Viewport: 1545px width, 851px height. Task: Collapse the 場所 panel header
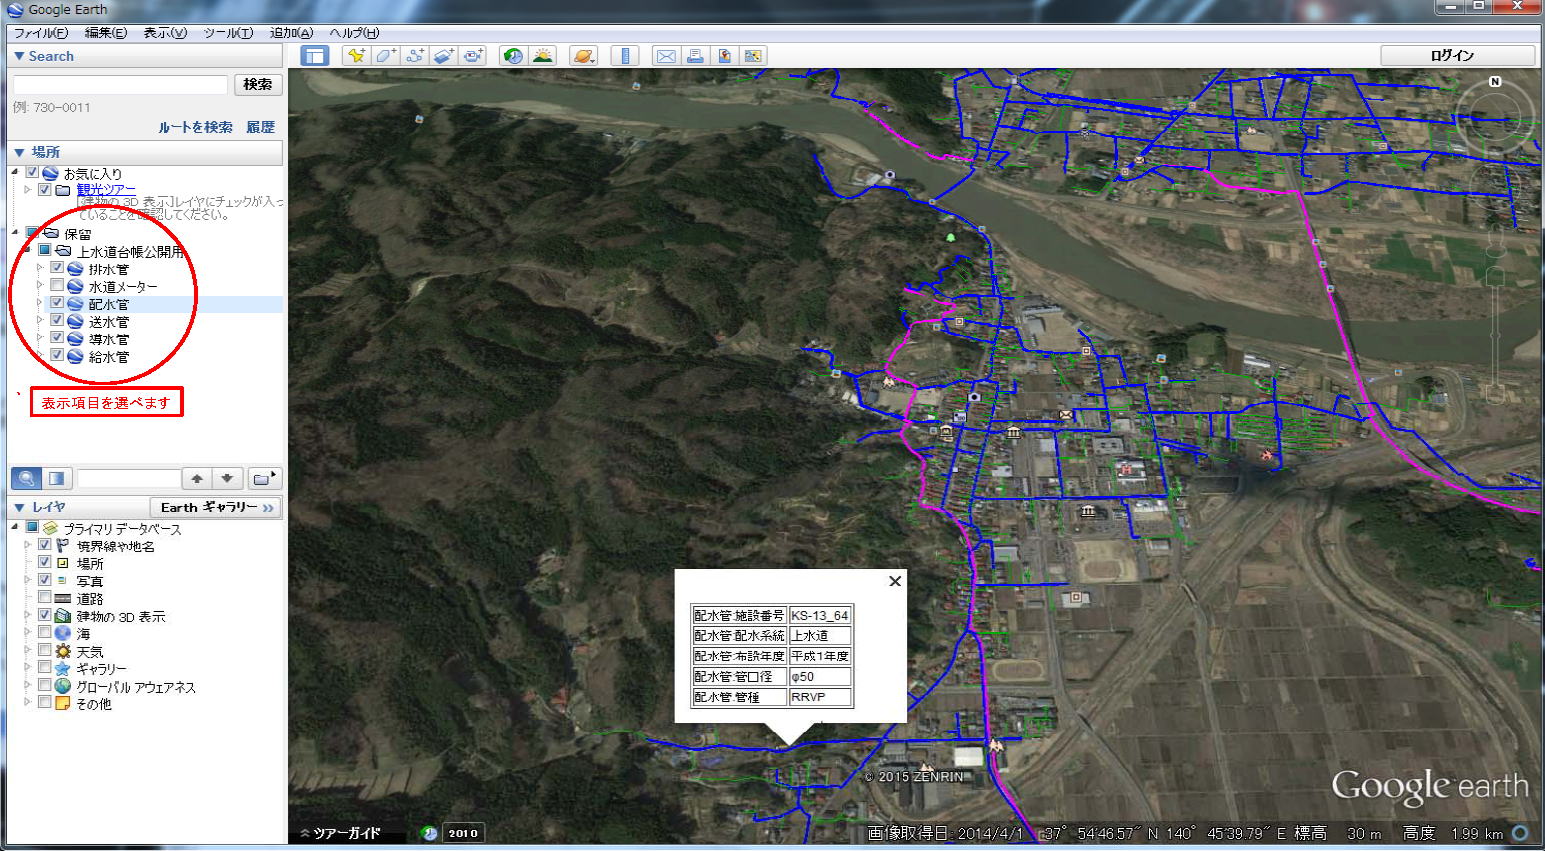tap(19, 152)
